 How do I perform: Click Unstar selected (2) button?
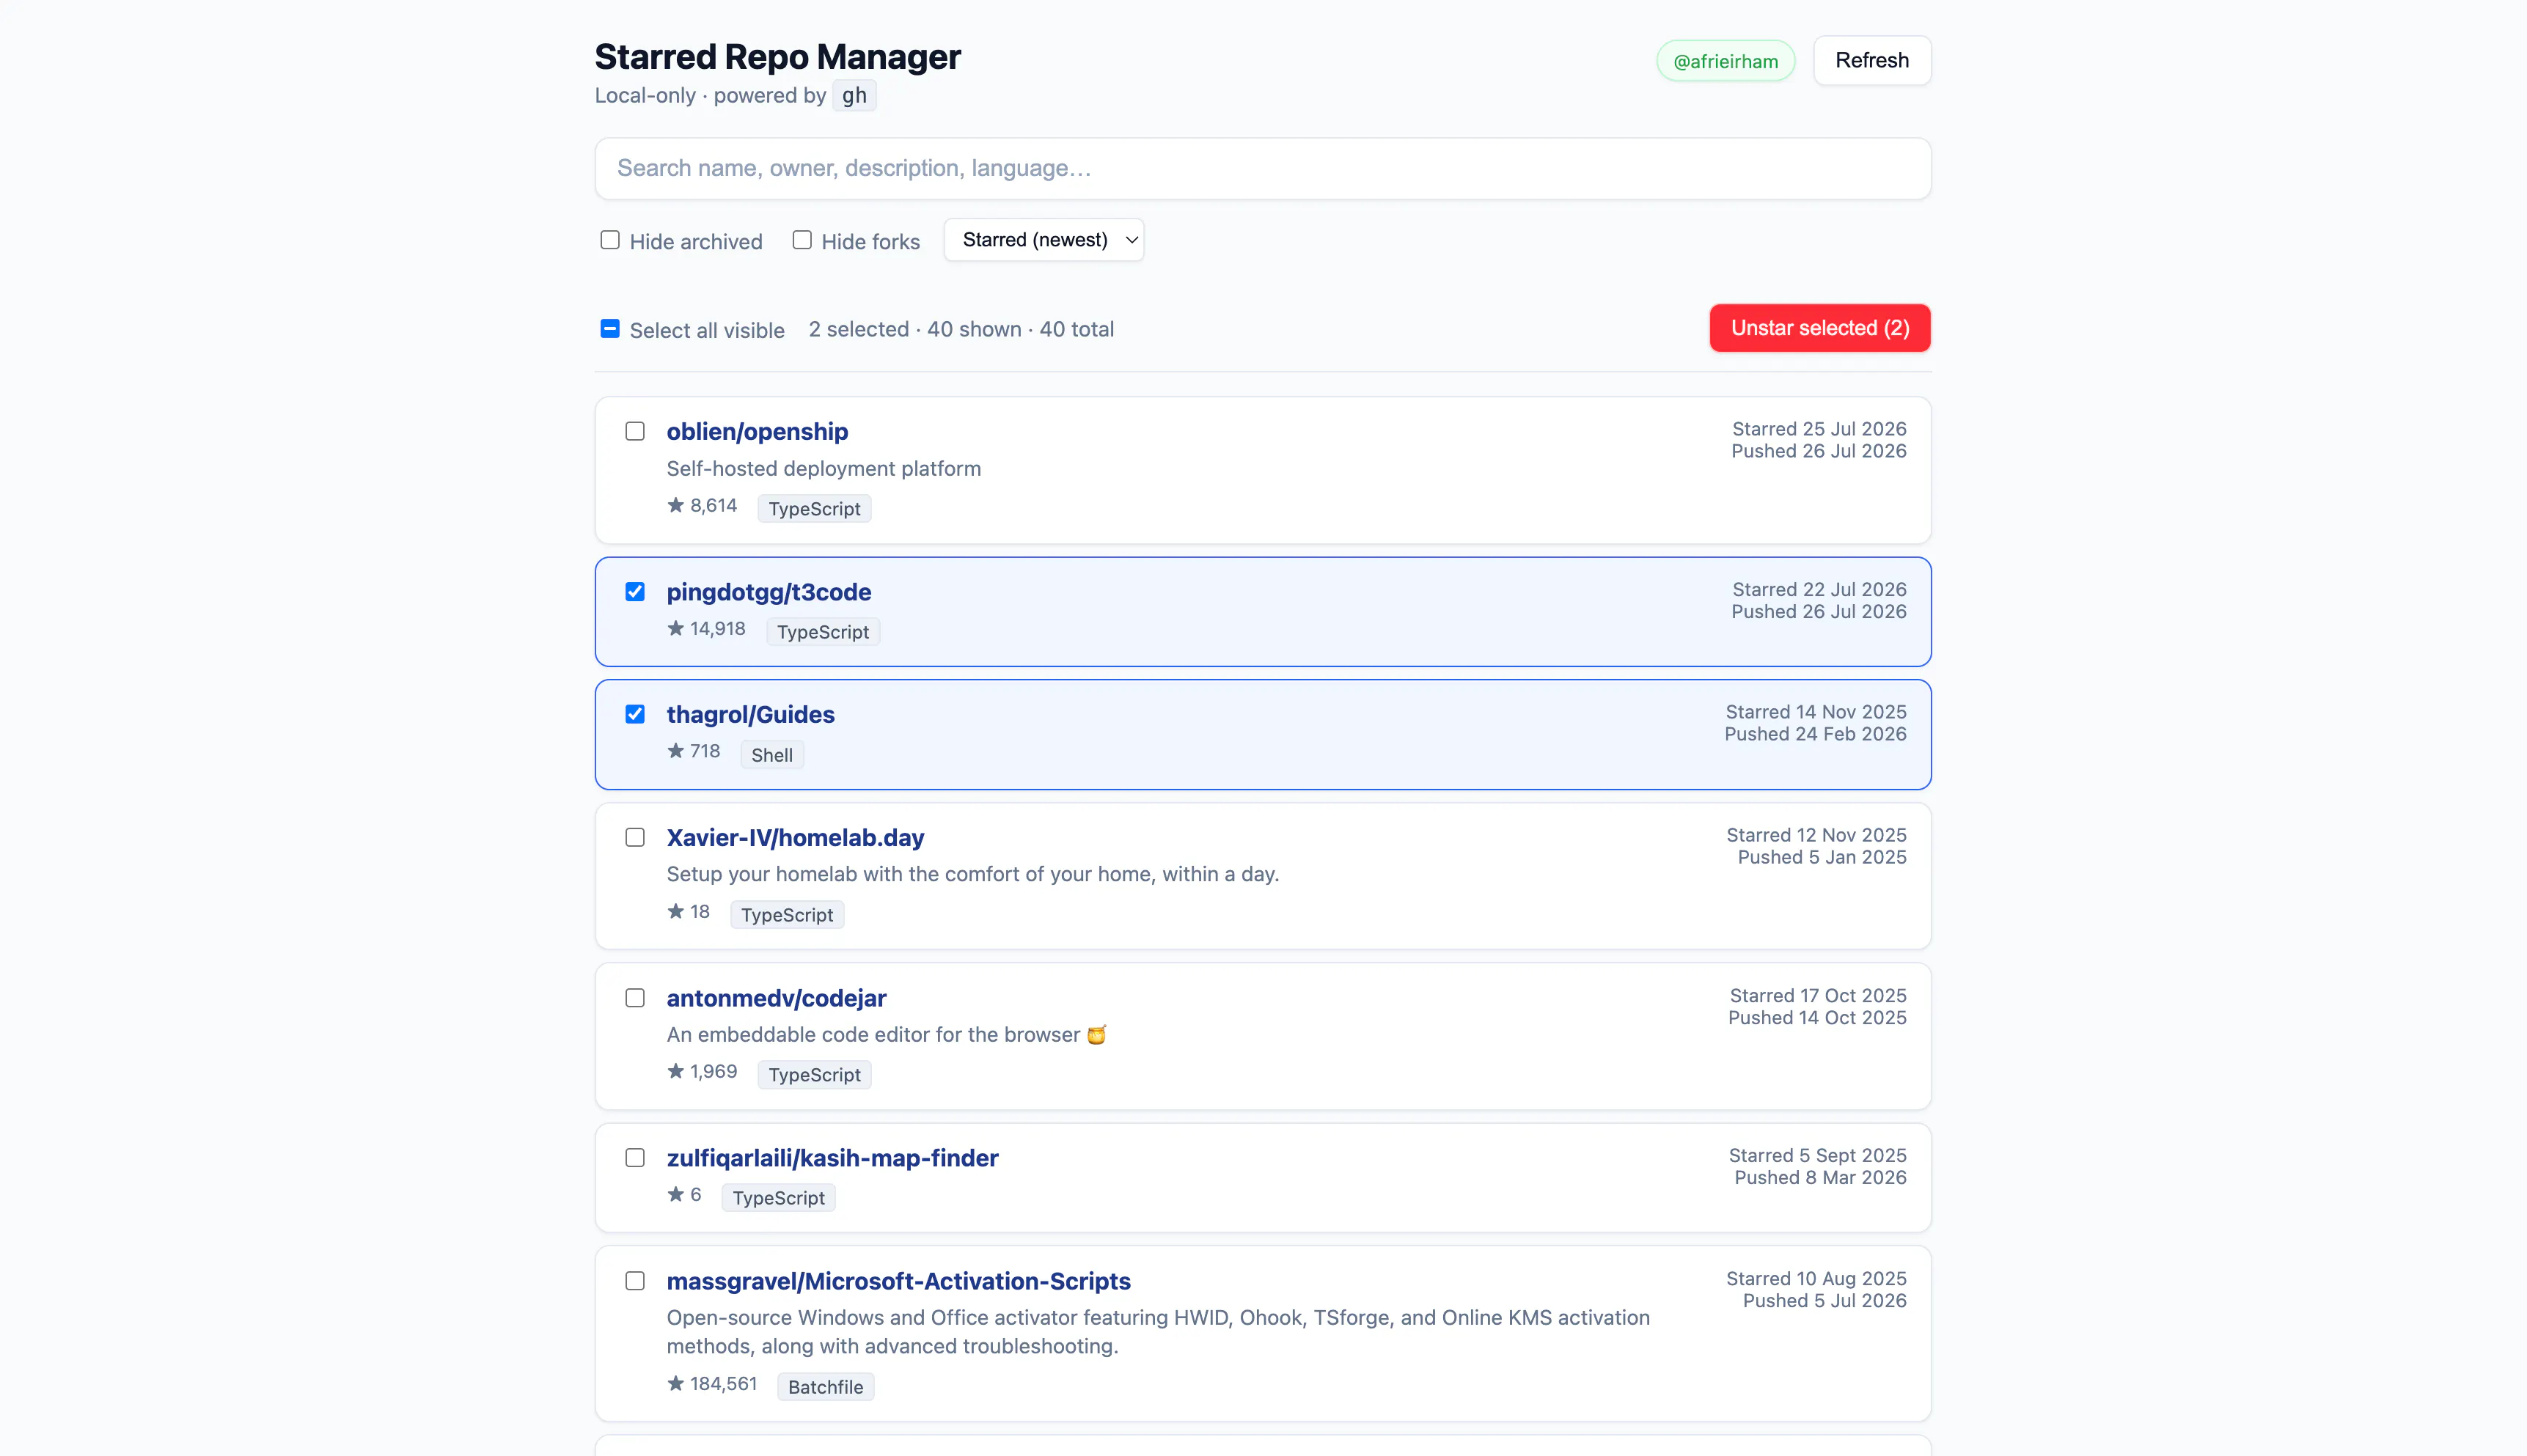tap(1819, 328)
